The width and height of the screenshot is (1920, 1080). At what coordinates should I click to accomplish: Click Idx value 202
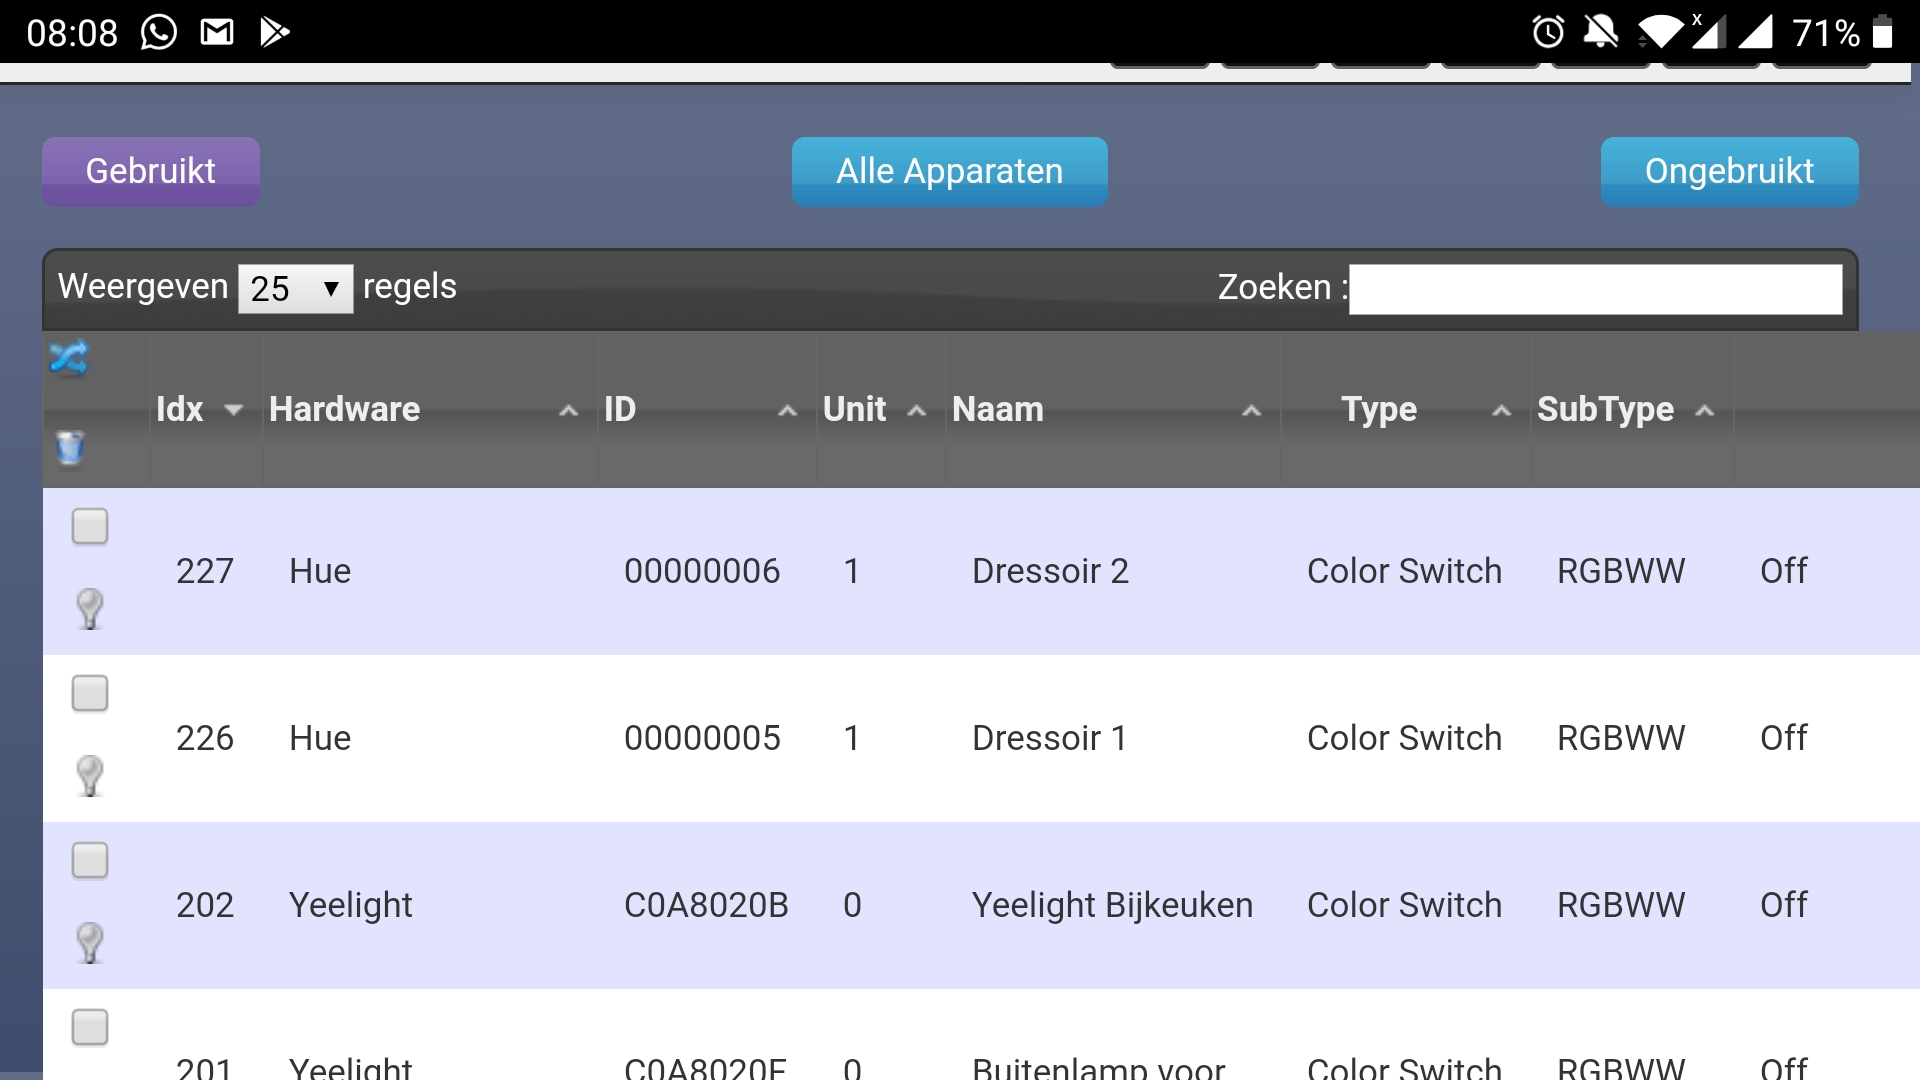tap(205, 905)
